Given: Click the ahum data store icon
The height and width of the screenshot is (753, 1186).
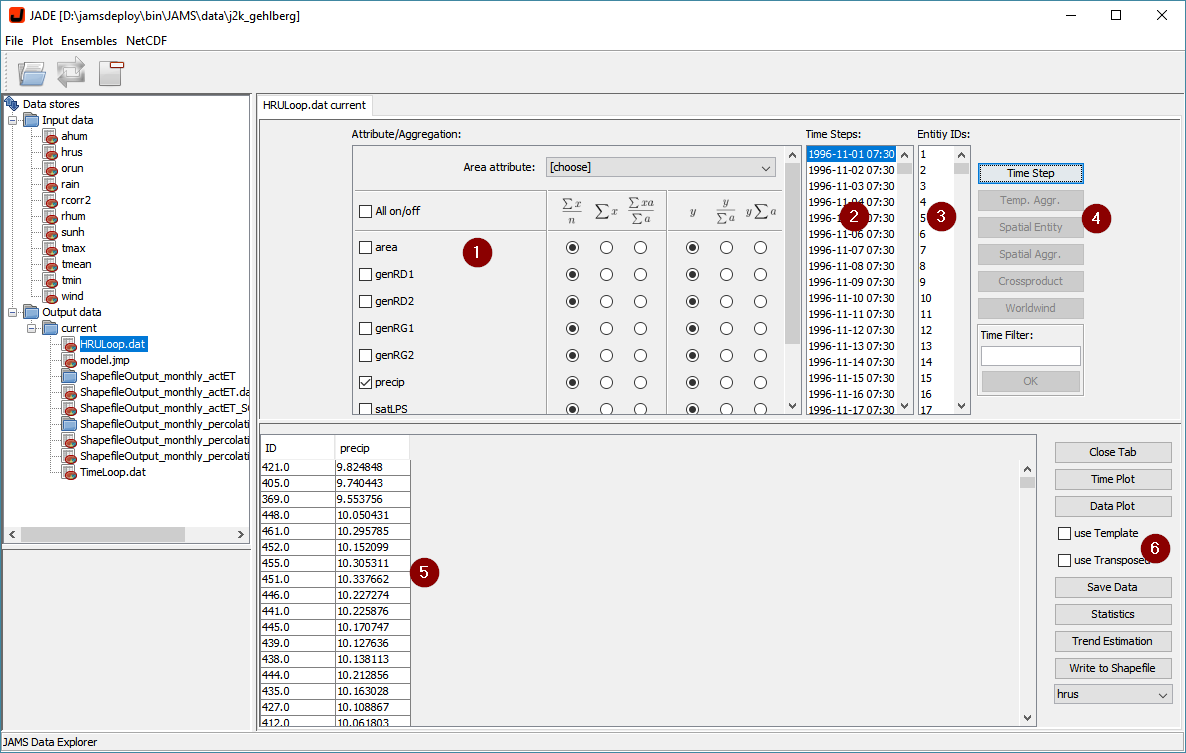Looking at the screenshot, I should pyautogui.click(x=50, y=136).
